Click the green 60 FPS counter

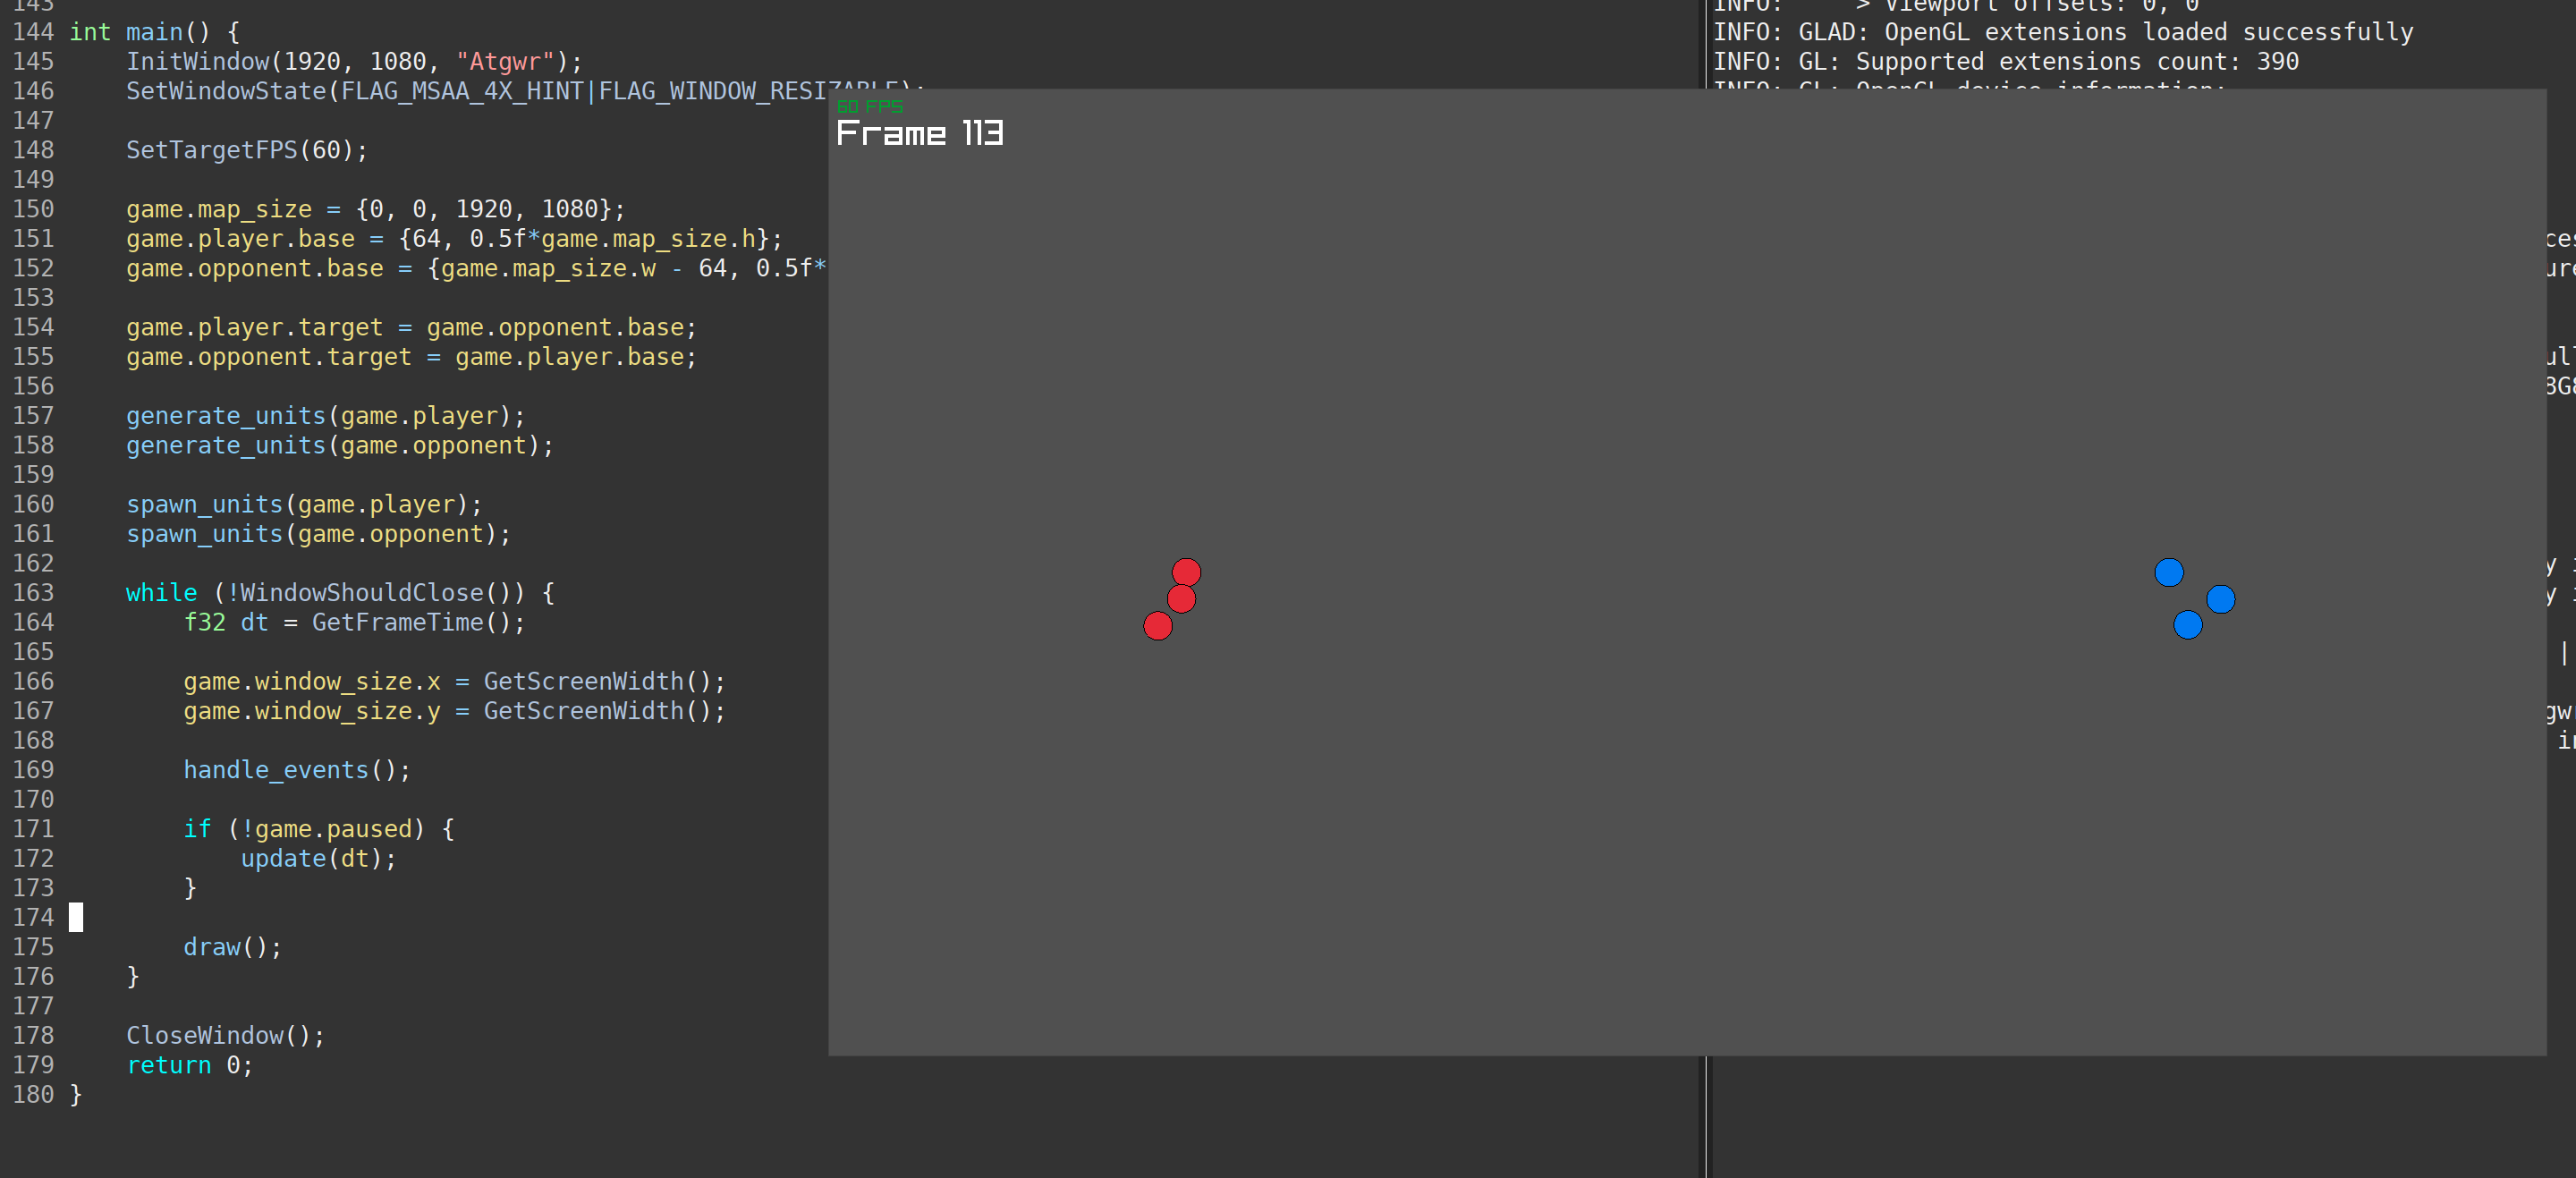(869, 106)
